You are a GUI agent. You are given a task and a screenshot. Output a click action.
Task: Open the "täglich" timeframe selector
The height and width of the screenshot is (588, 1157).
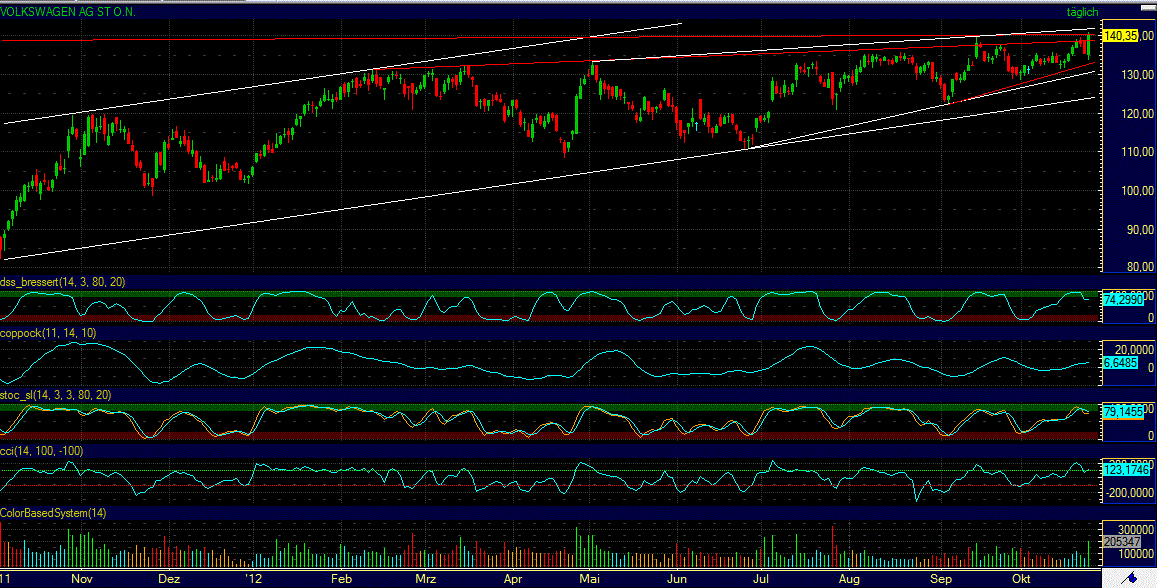click(x=1085, y=12)
